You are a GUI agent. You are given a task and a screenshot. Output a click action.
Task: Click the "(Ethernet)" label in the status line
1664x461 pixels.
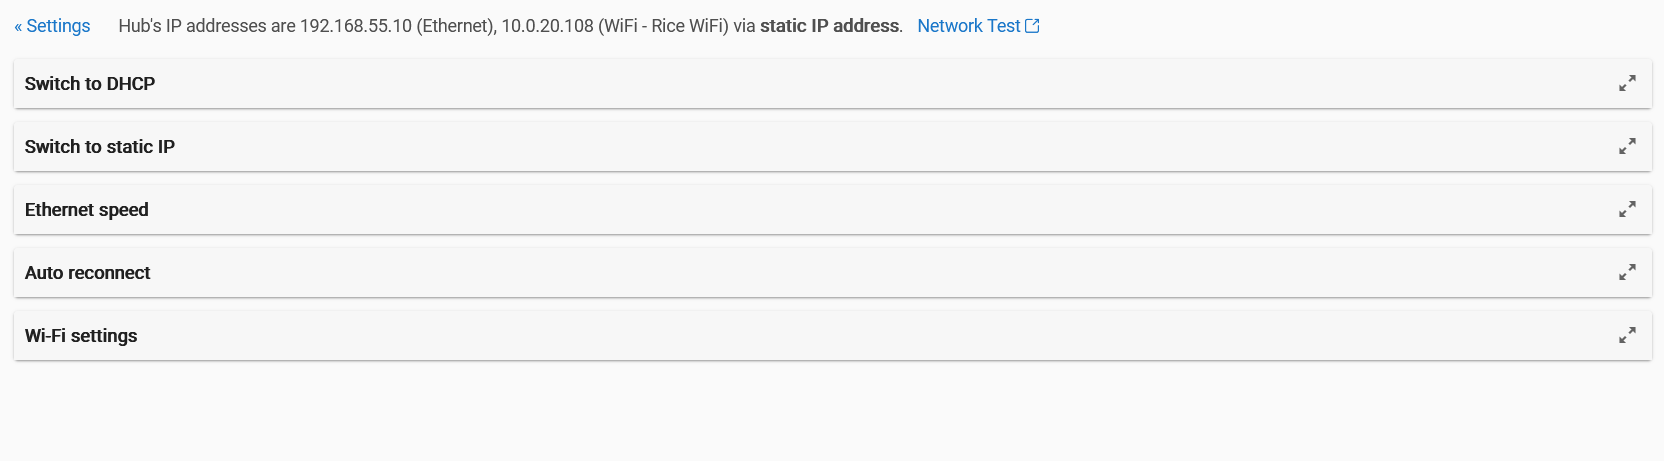455,26
